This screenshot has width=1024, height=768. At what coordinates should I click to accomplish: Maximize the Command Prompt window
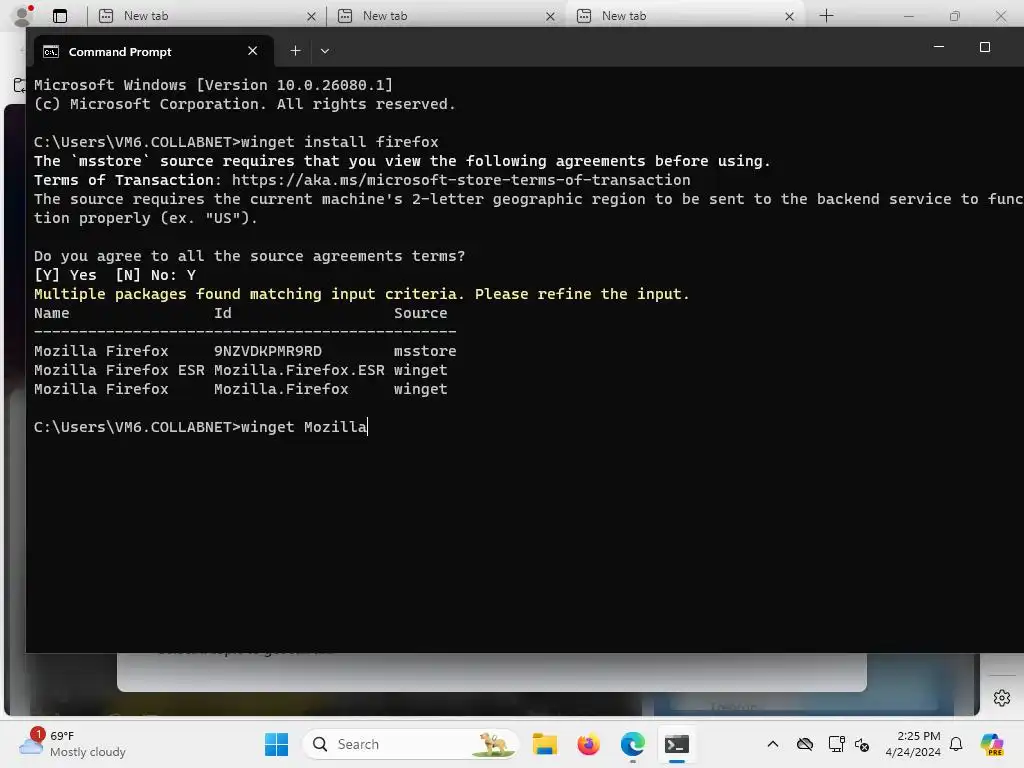coord(985,47)
